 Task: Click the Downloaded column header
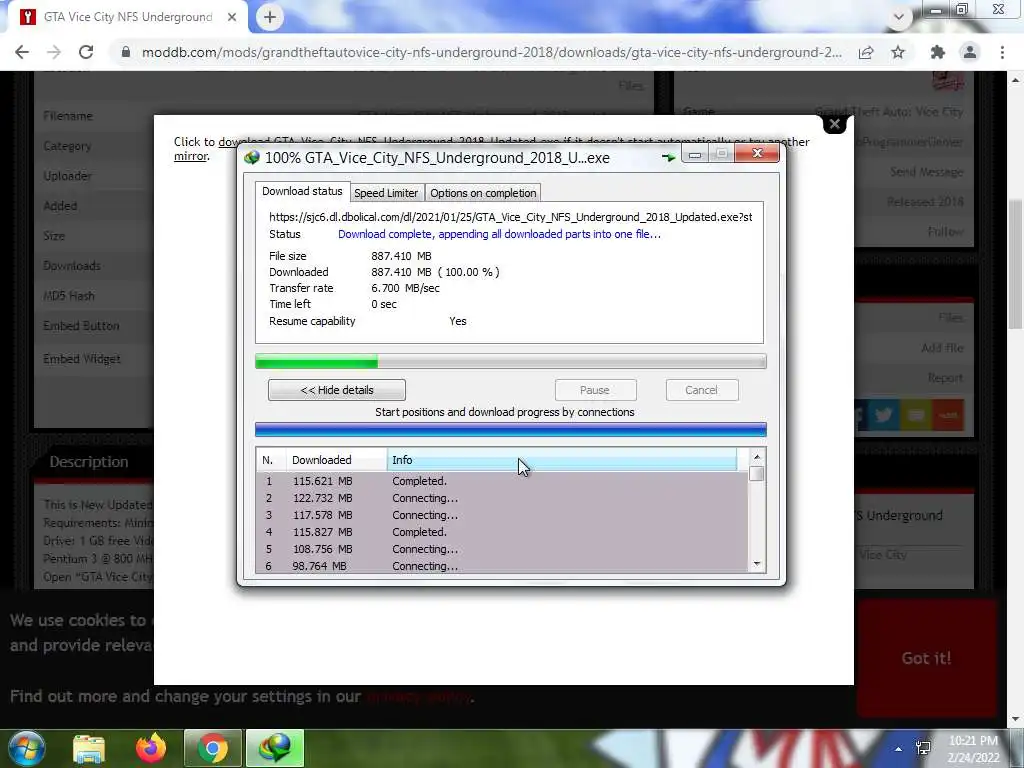[x=336, y=460]
